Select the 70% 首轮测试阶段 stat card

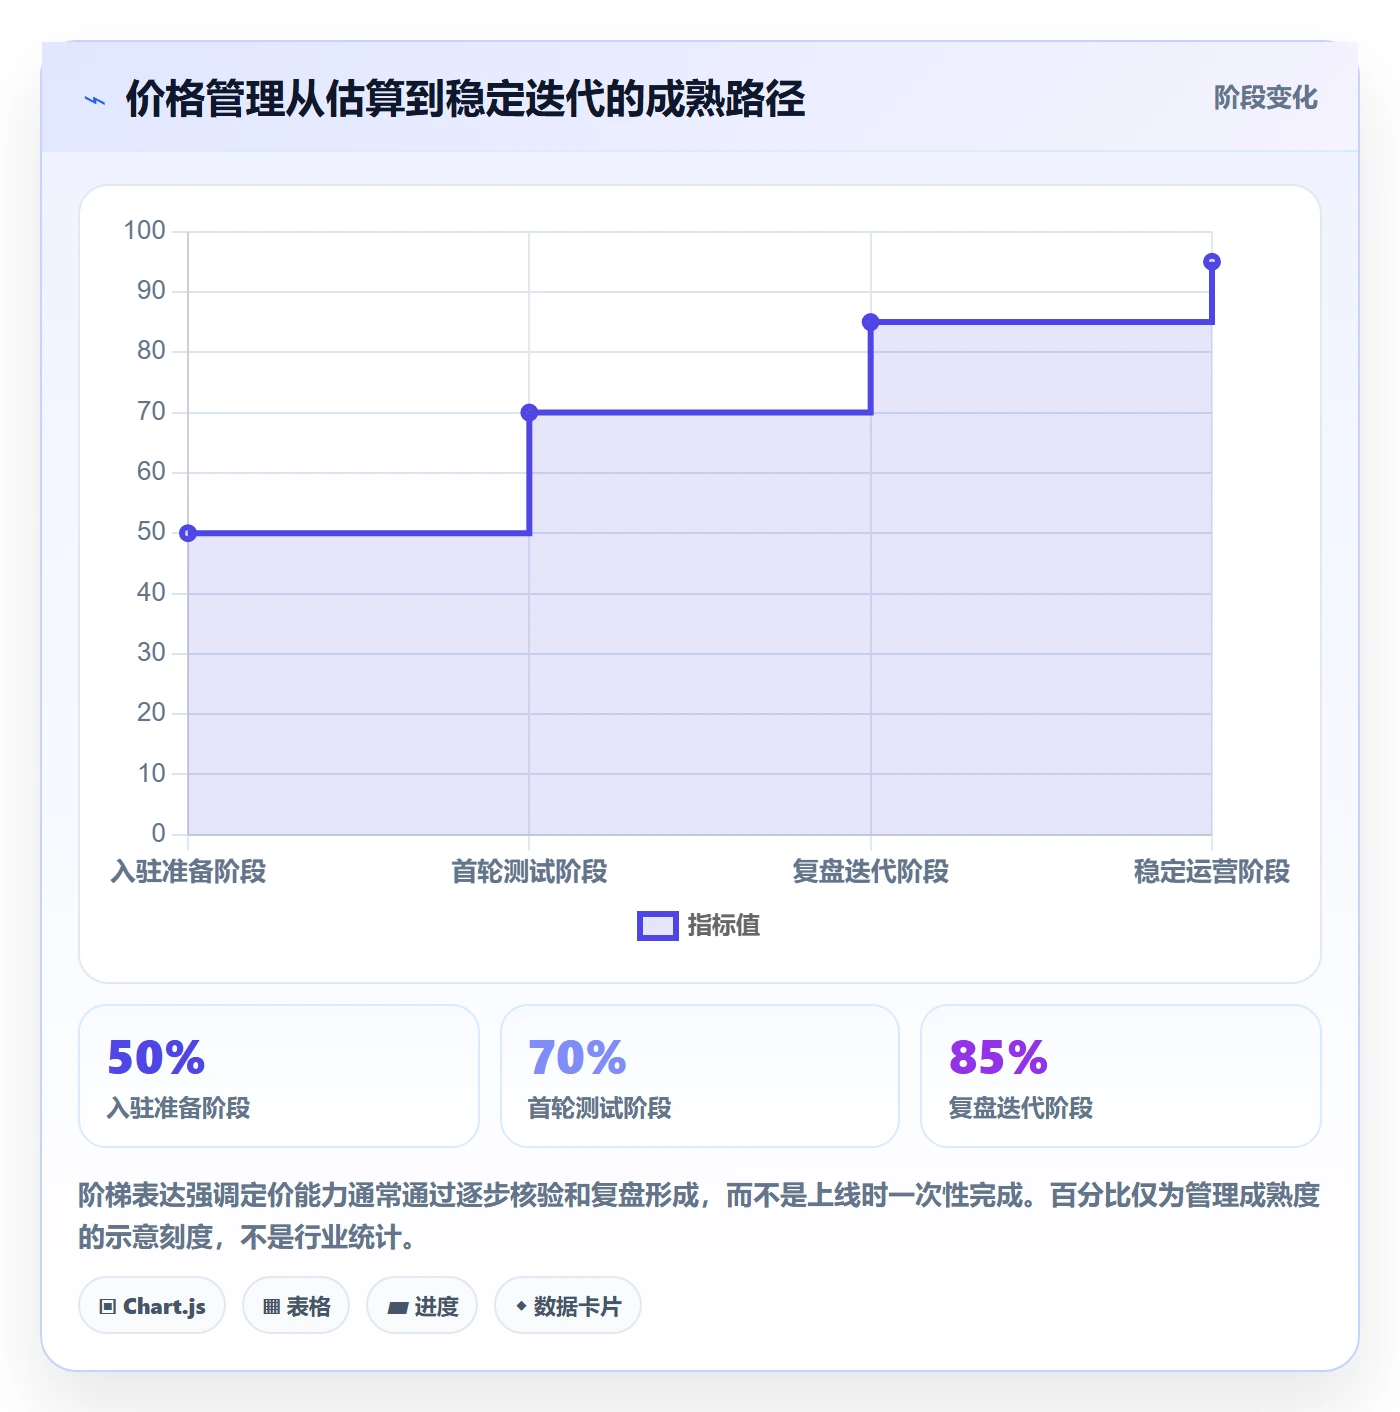tap(700, 1076)
